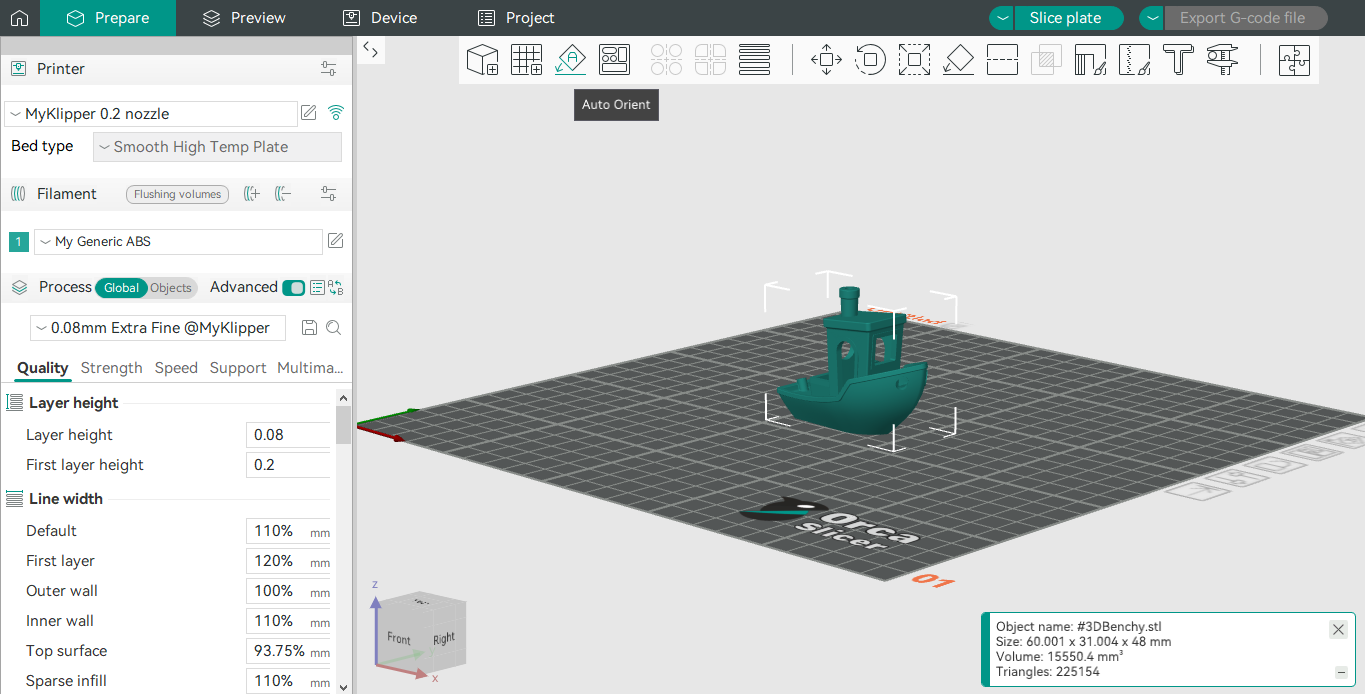Open the Support settings tab
Viewport: 1365px width, 694px height.
238,368
